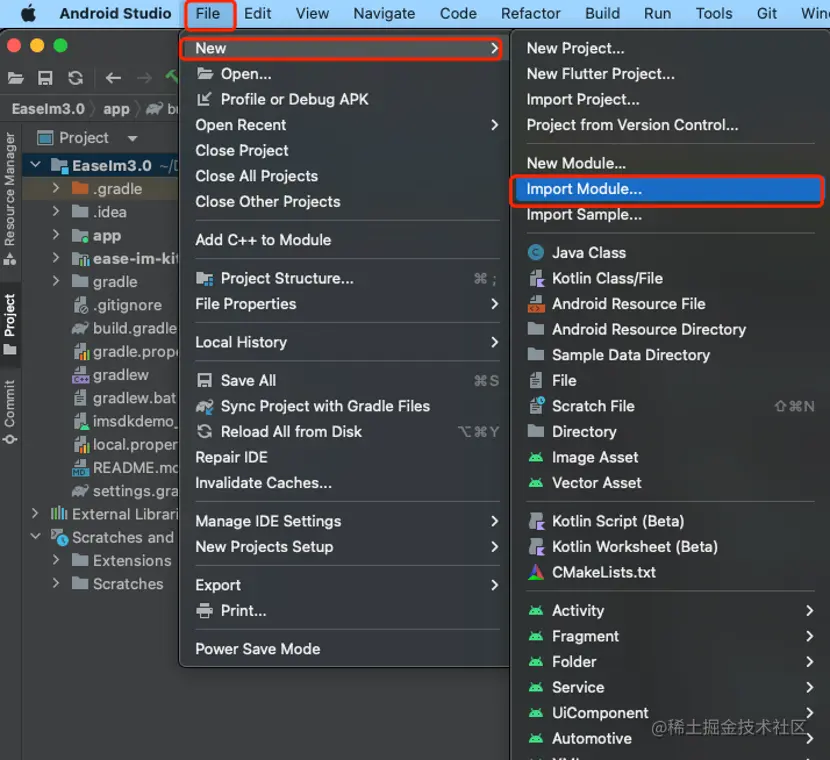830x760 pixels.
Task: Expand the Service submenu
Action: tap(669, 687)
